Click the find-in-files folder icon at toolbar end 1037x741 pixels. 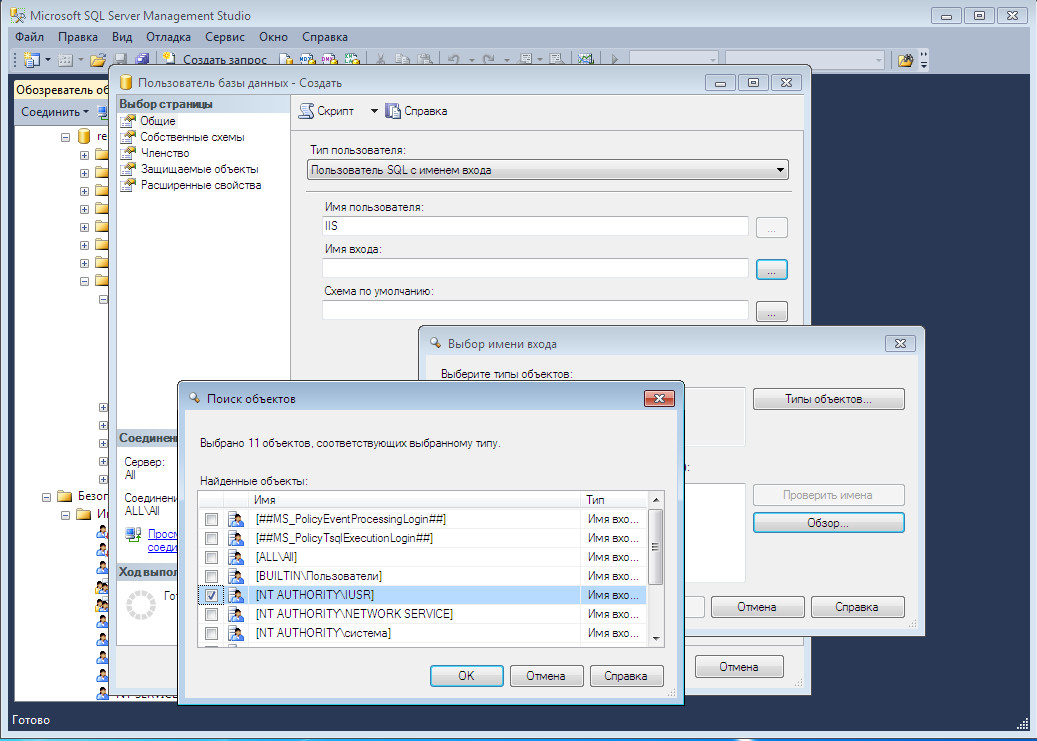pos(905,60)
